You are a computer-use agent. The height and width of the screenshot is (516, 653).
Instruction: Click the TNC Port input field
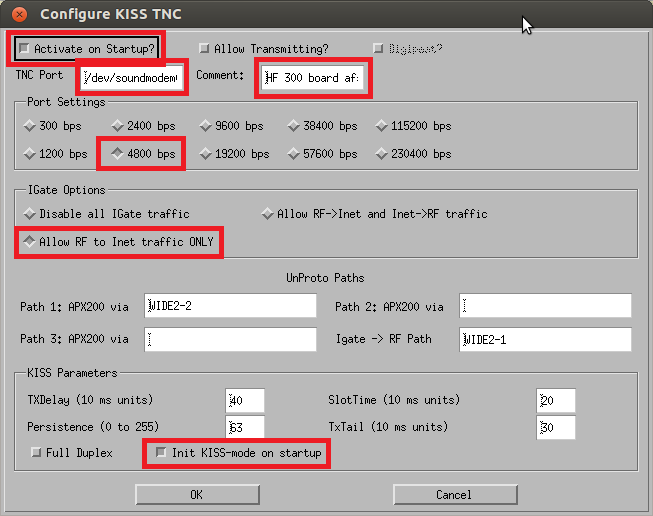(x=132, y=77)
